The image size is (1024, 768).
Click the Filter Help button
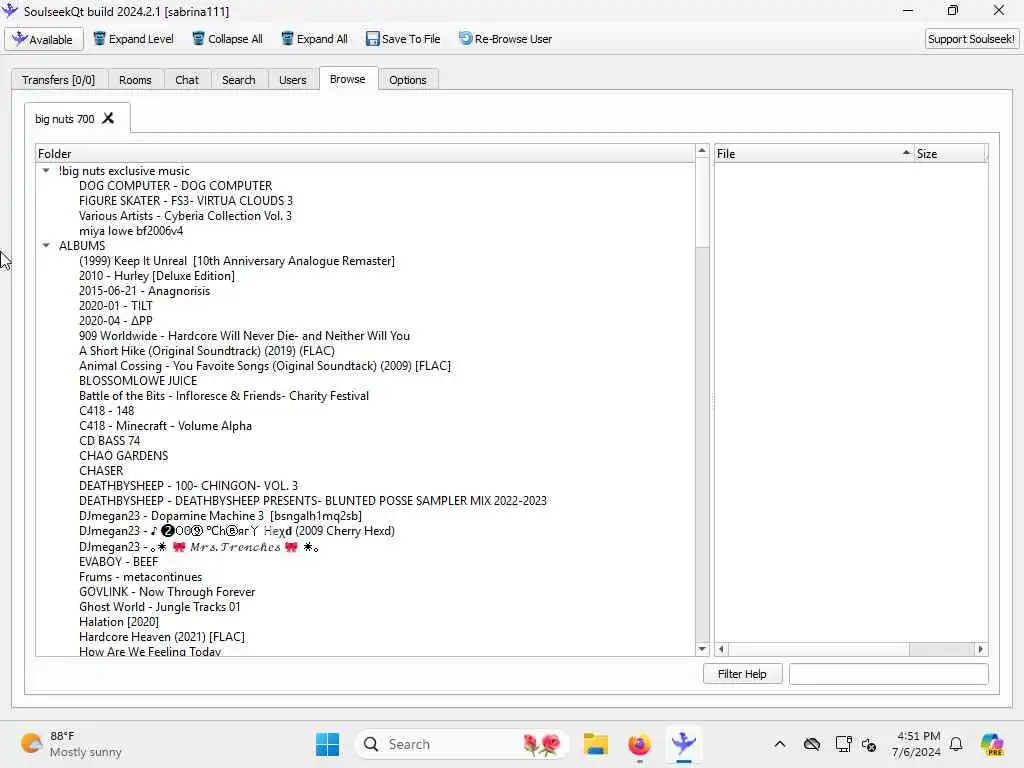point(743,674)
